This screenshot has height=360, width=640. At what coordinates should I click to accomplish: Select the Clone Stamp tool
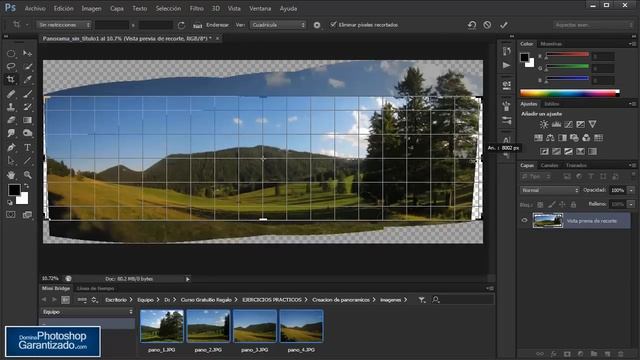pyautogui.click(x=11, y=107)
